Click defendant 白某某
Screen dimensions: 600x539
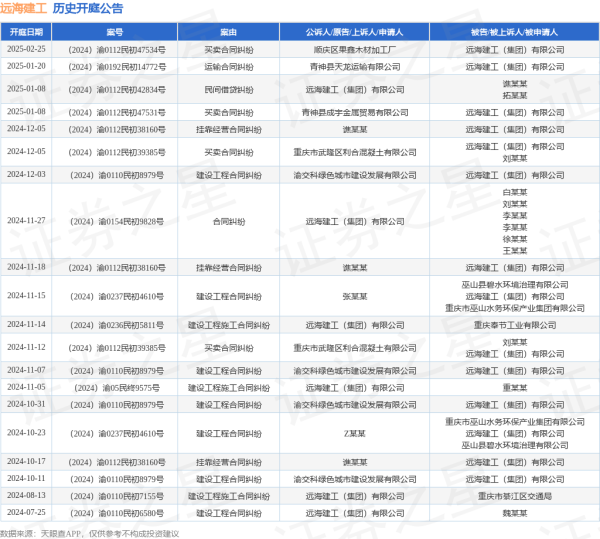pyautogui.click(x=514, y=192)
